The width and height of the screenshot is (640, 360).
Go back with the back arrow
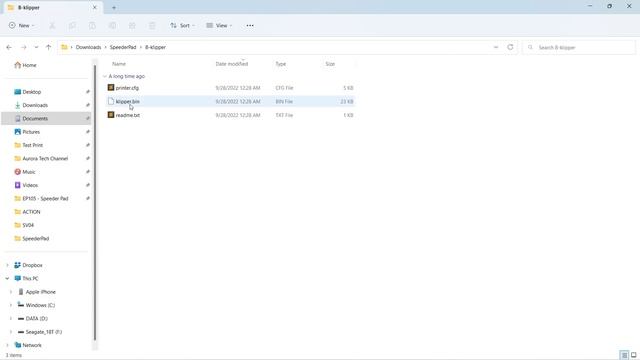pyautogui.click(x=9, y=47)
